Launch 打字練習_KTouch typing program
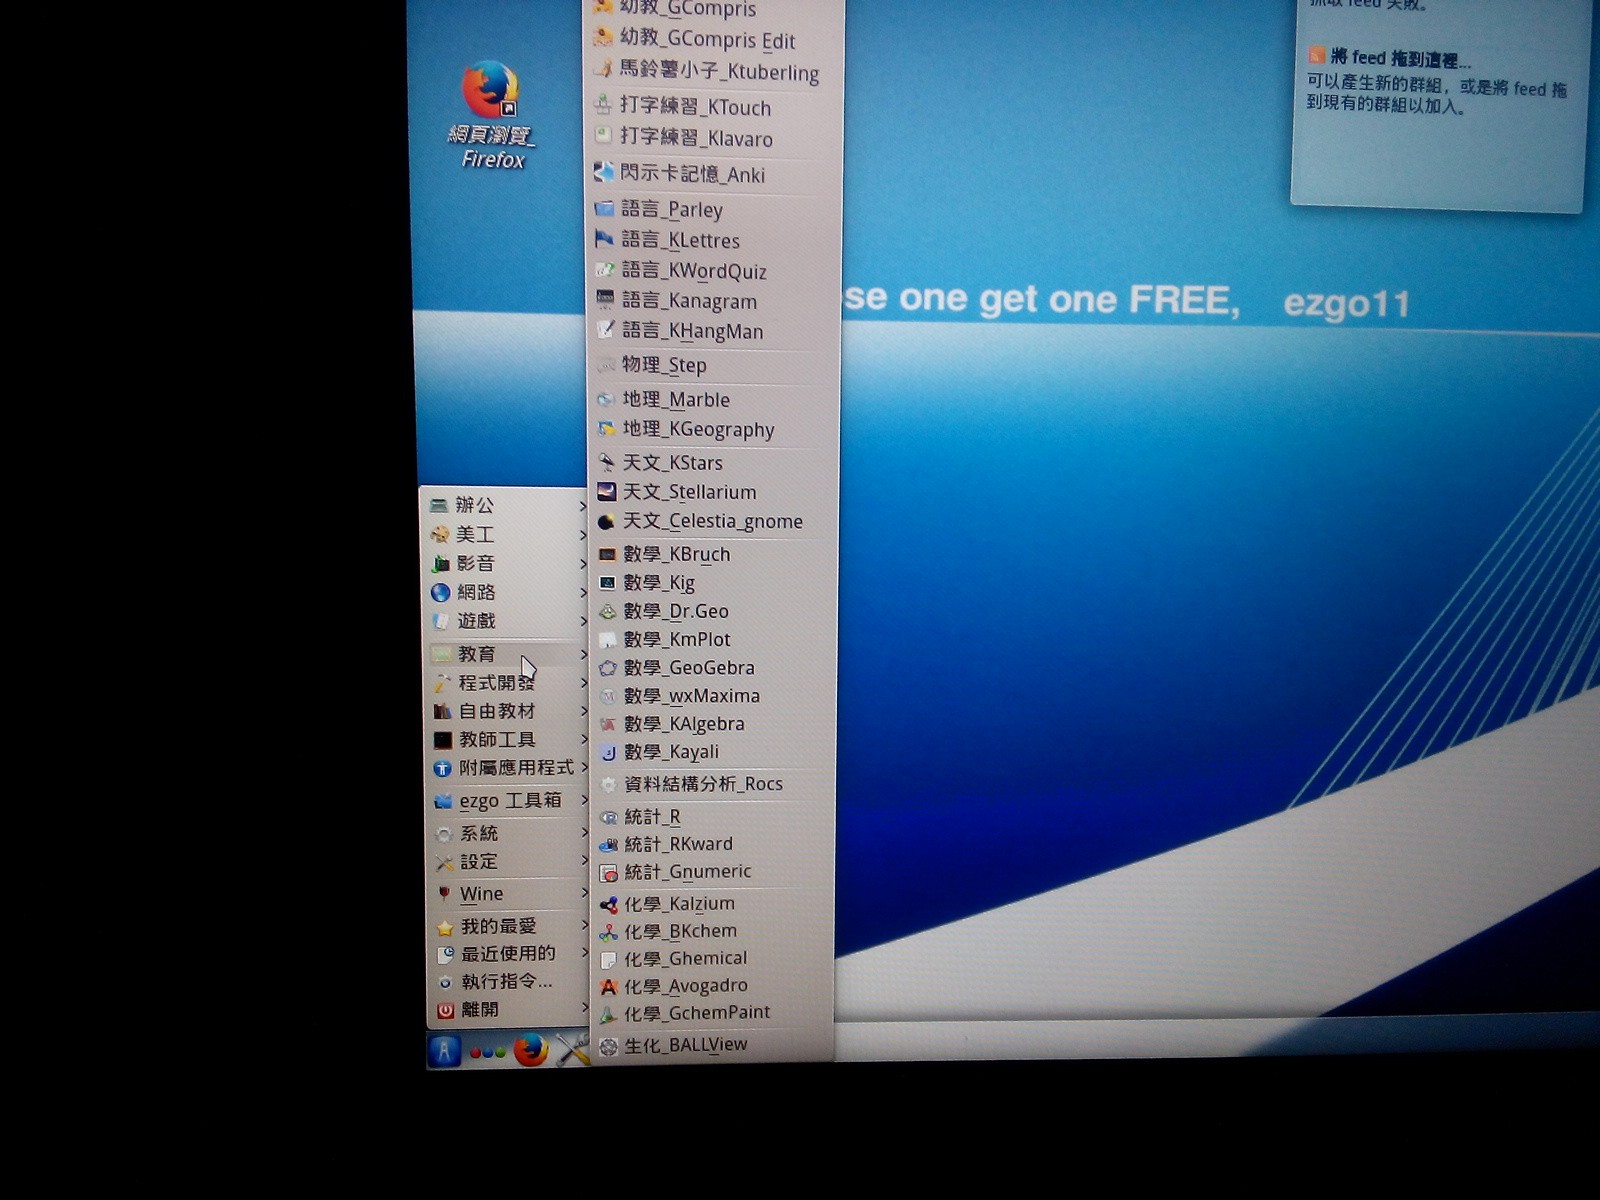Screen dimensions: 1600x1200 [x=695, y=107]
